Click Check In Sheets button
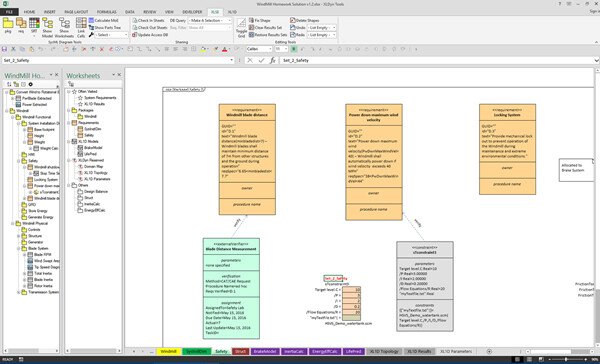 tap(148, 20)
